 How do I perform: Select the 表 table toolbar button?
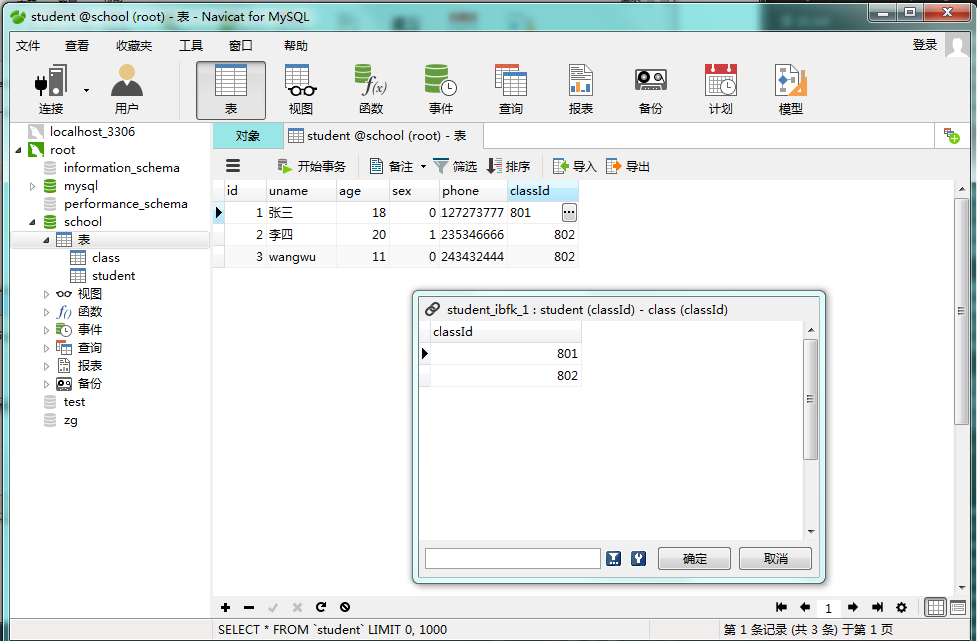(x=231, y=90)
